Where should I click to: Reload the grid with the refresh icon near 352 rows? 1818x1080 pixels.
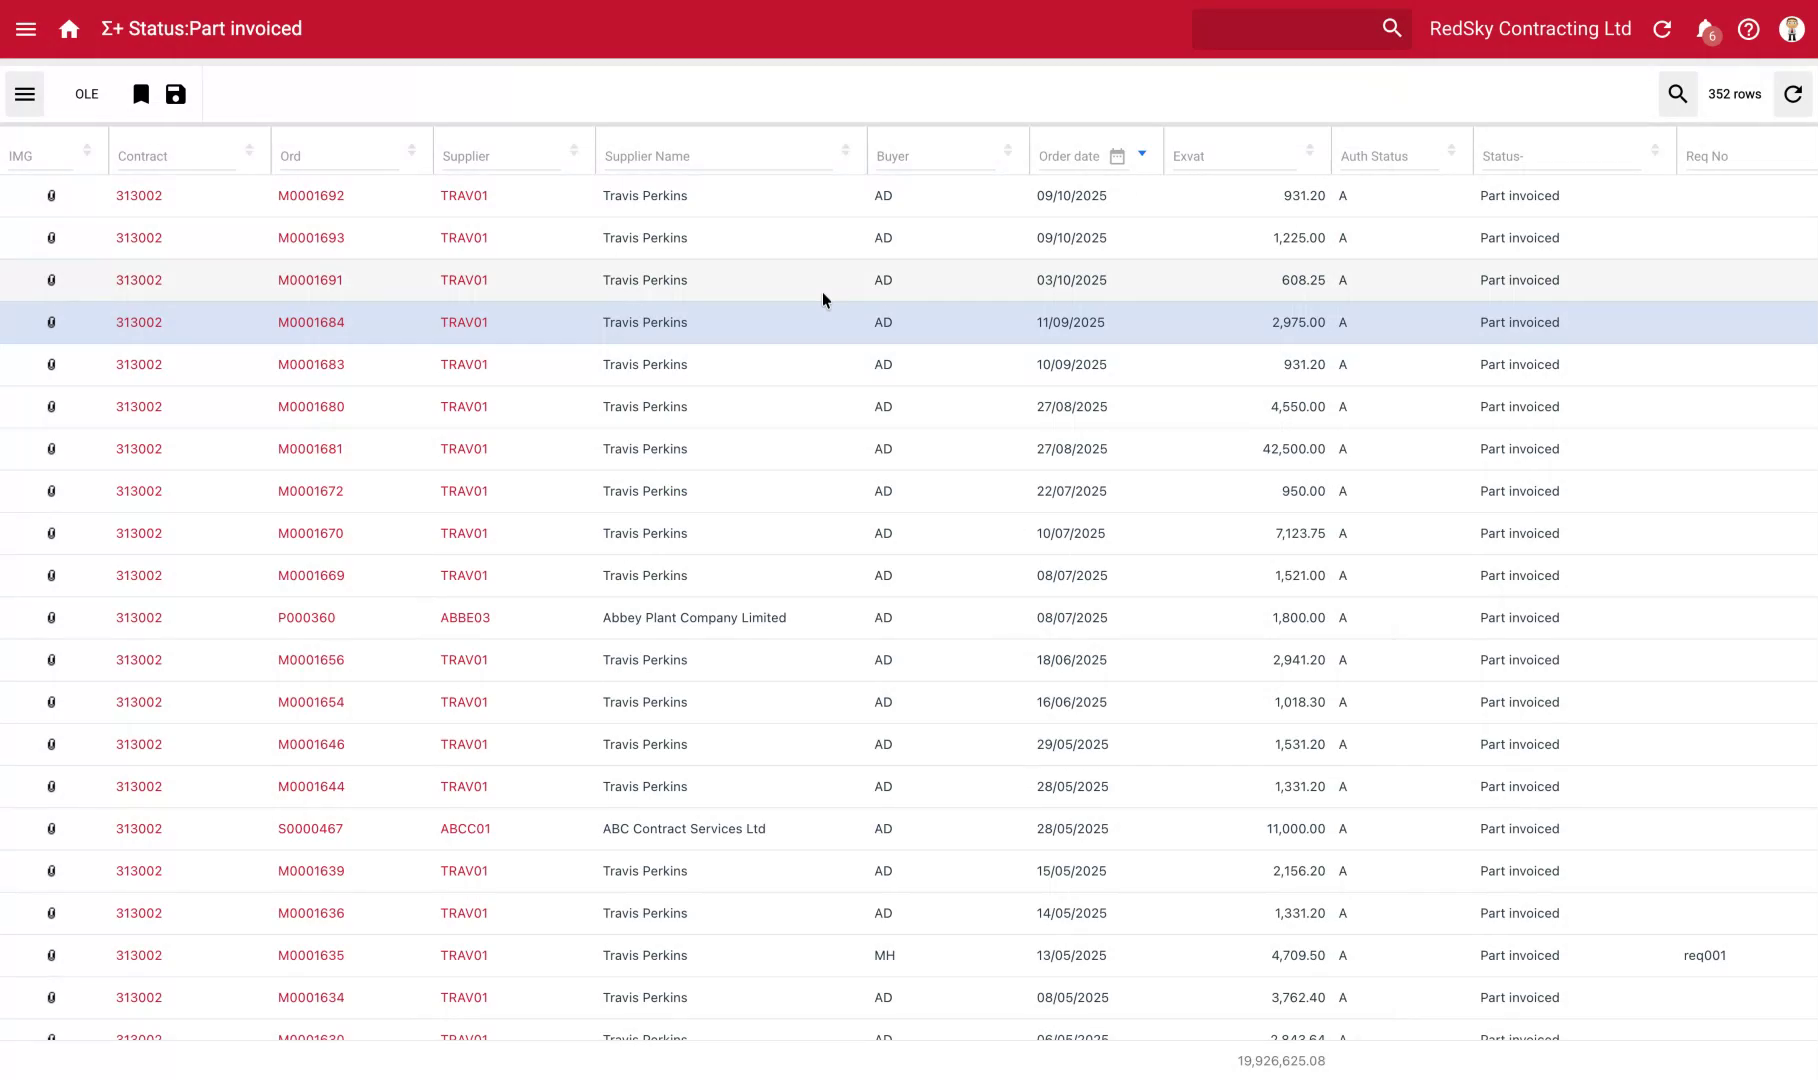pos(1793,93)
